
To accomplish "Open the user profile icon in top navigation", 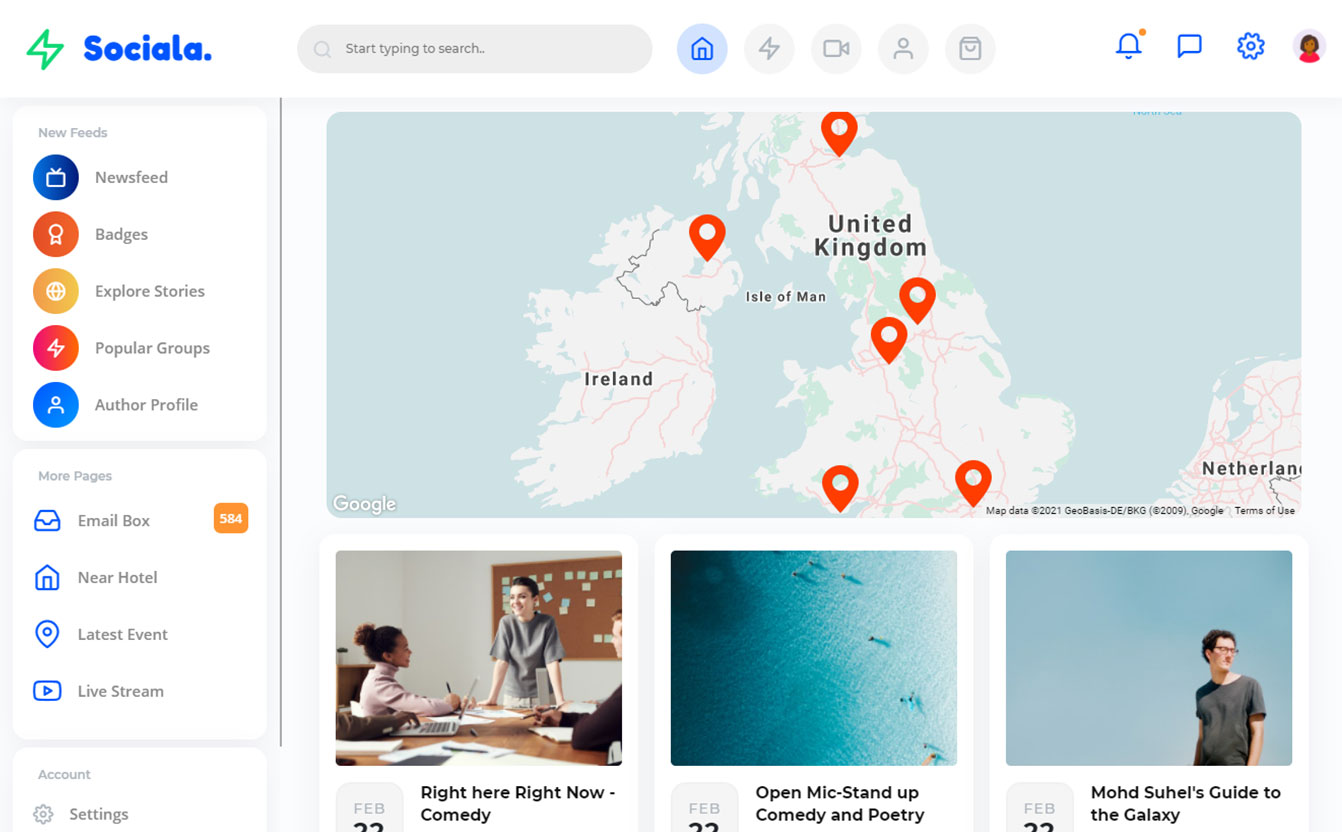I will pyautogui.click(x=903, y=49).
